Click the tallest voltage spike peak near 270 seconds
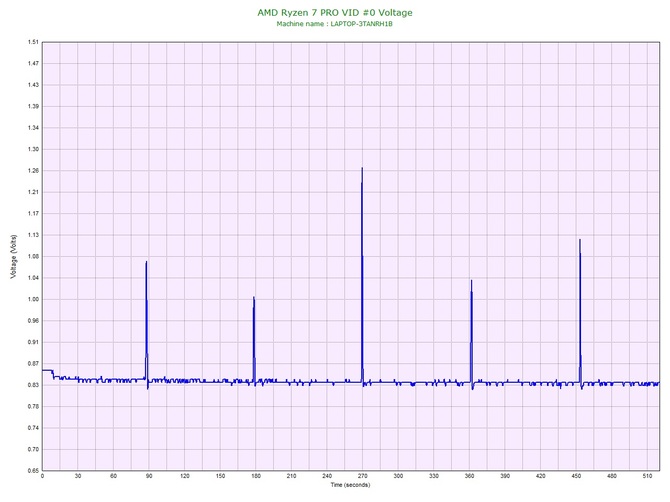The width and height of the screenshot is (670, 502). click(362, 169)
